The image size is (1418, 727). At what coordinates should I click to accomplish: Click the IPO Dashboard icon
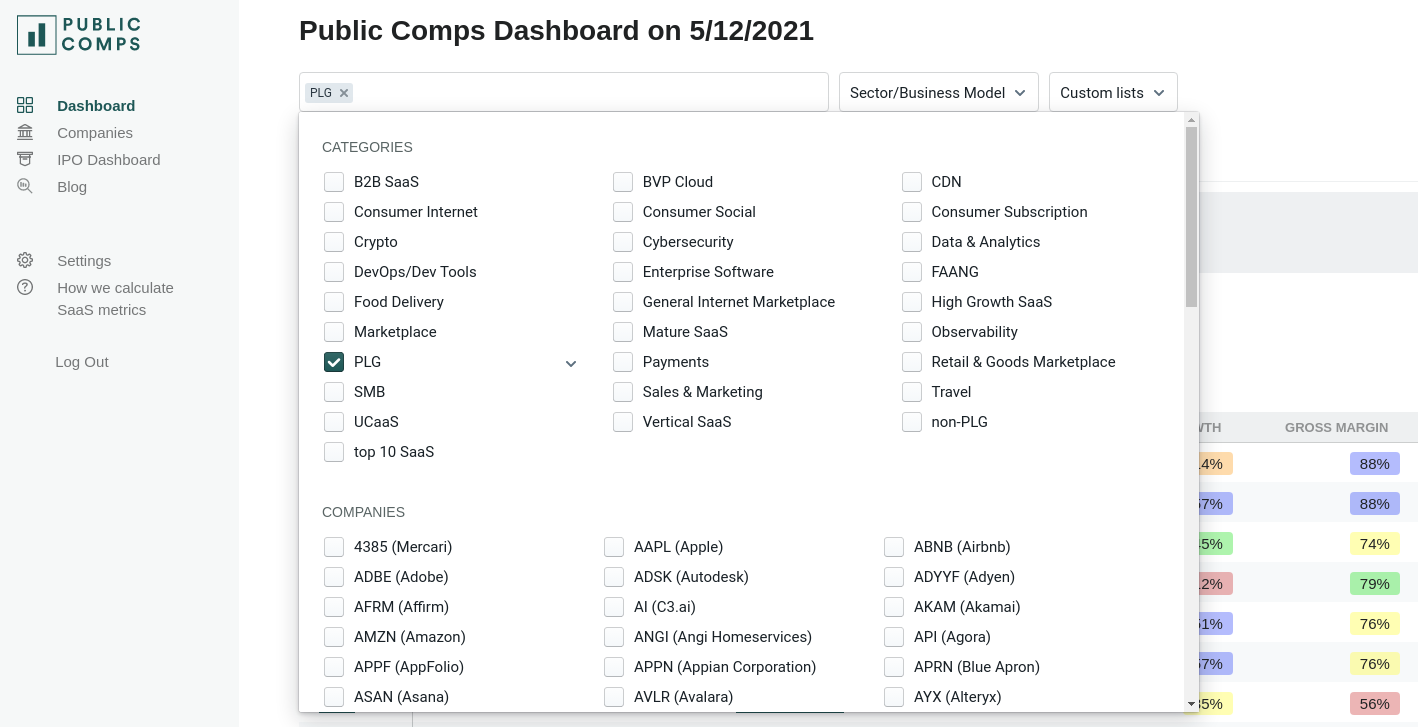coord(25,159)
